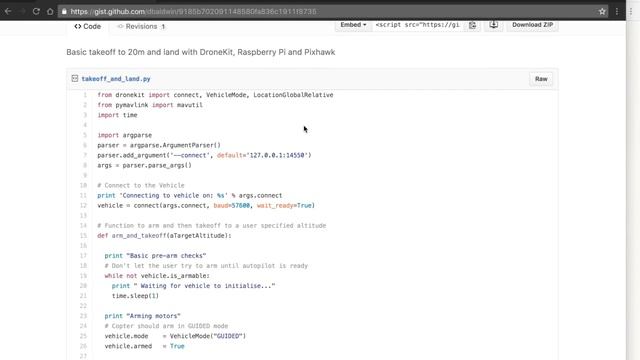Open the browser three-dot menu
Screen dimensions: 640x360
pyautogui.click(x=617, y=11)
